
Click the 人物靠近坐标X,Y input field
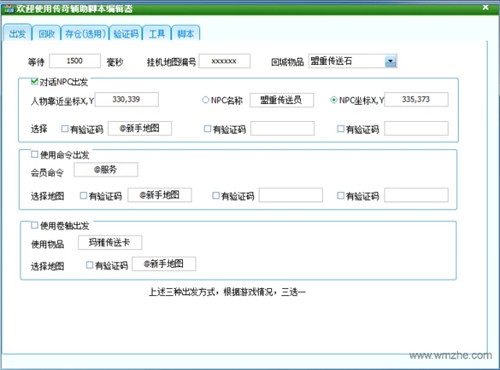[127, 100]
